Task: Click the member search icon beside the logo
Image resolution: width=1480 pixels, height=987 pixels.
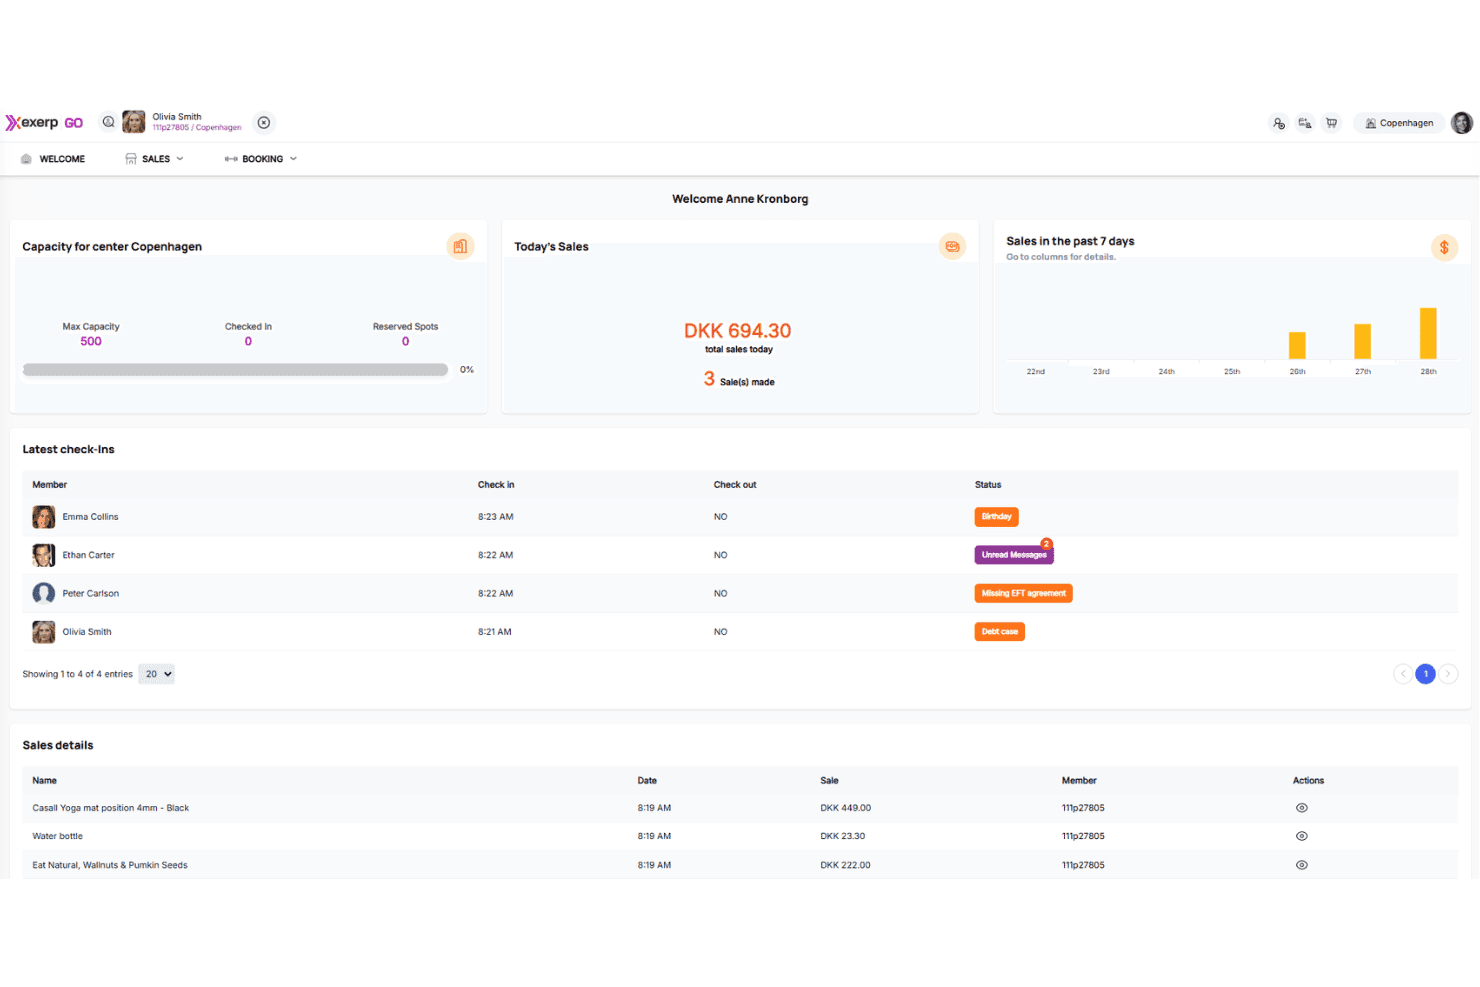Action: pyautogui.click(x=108, y=123)
